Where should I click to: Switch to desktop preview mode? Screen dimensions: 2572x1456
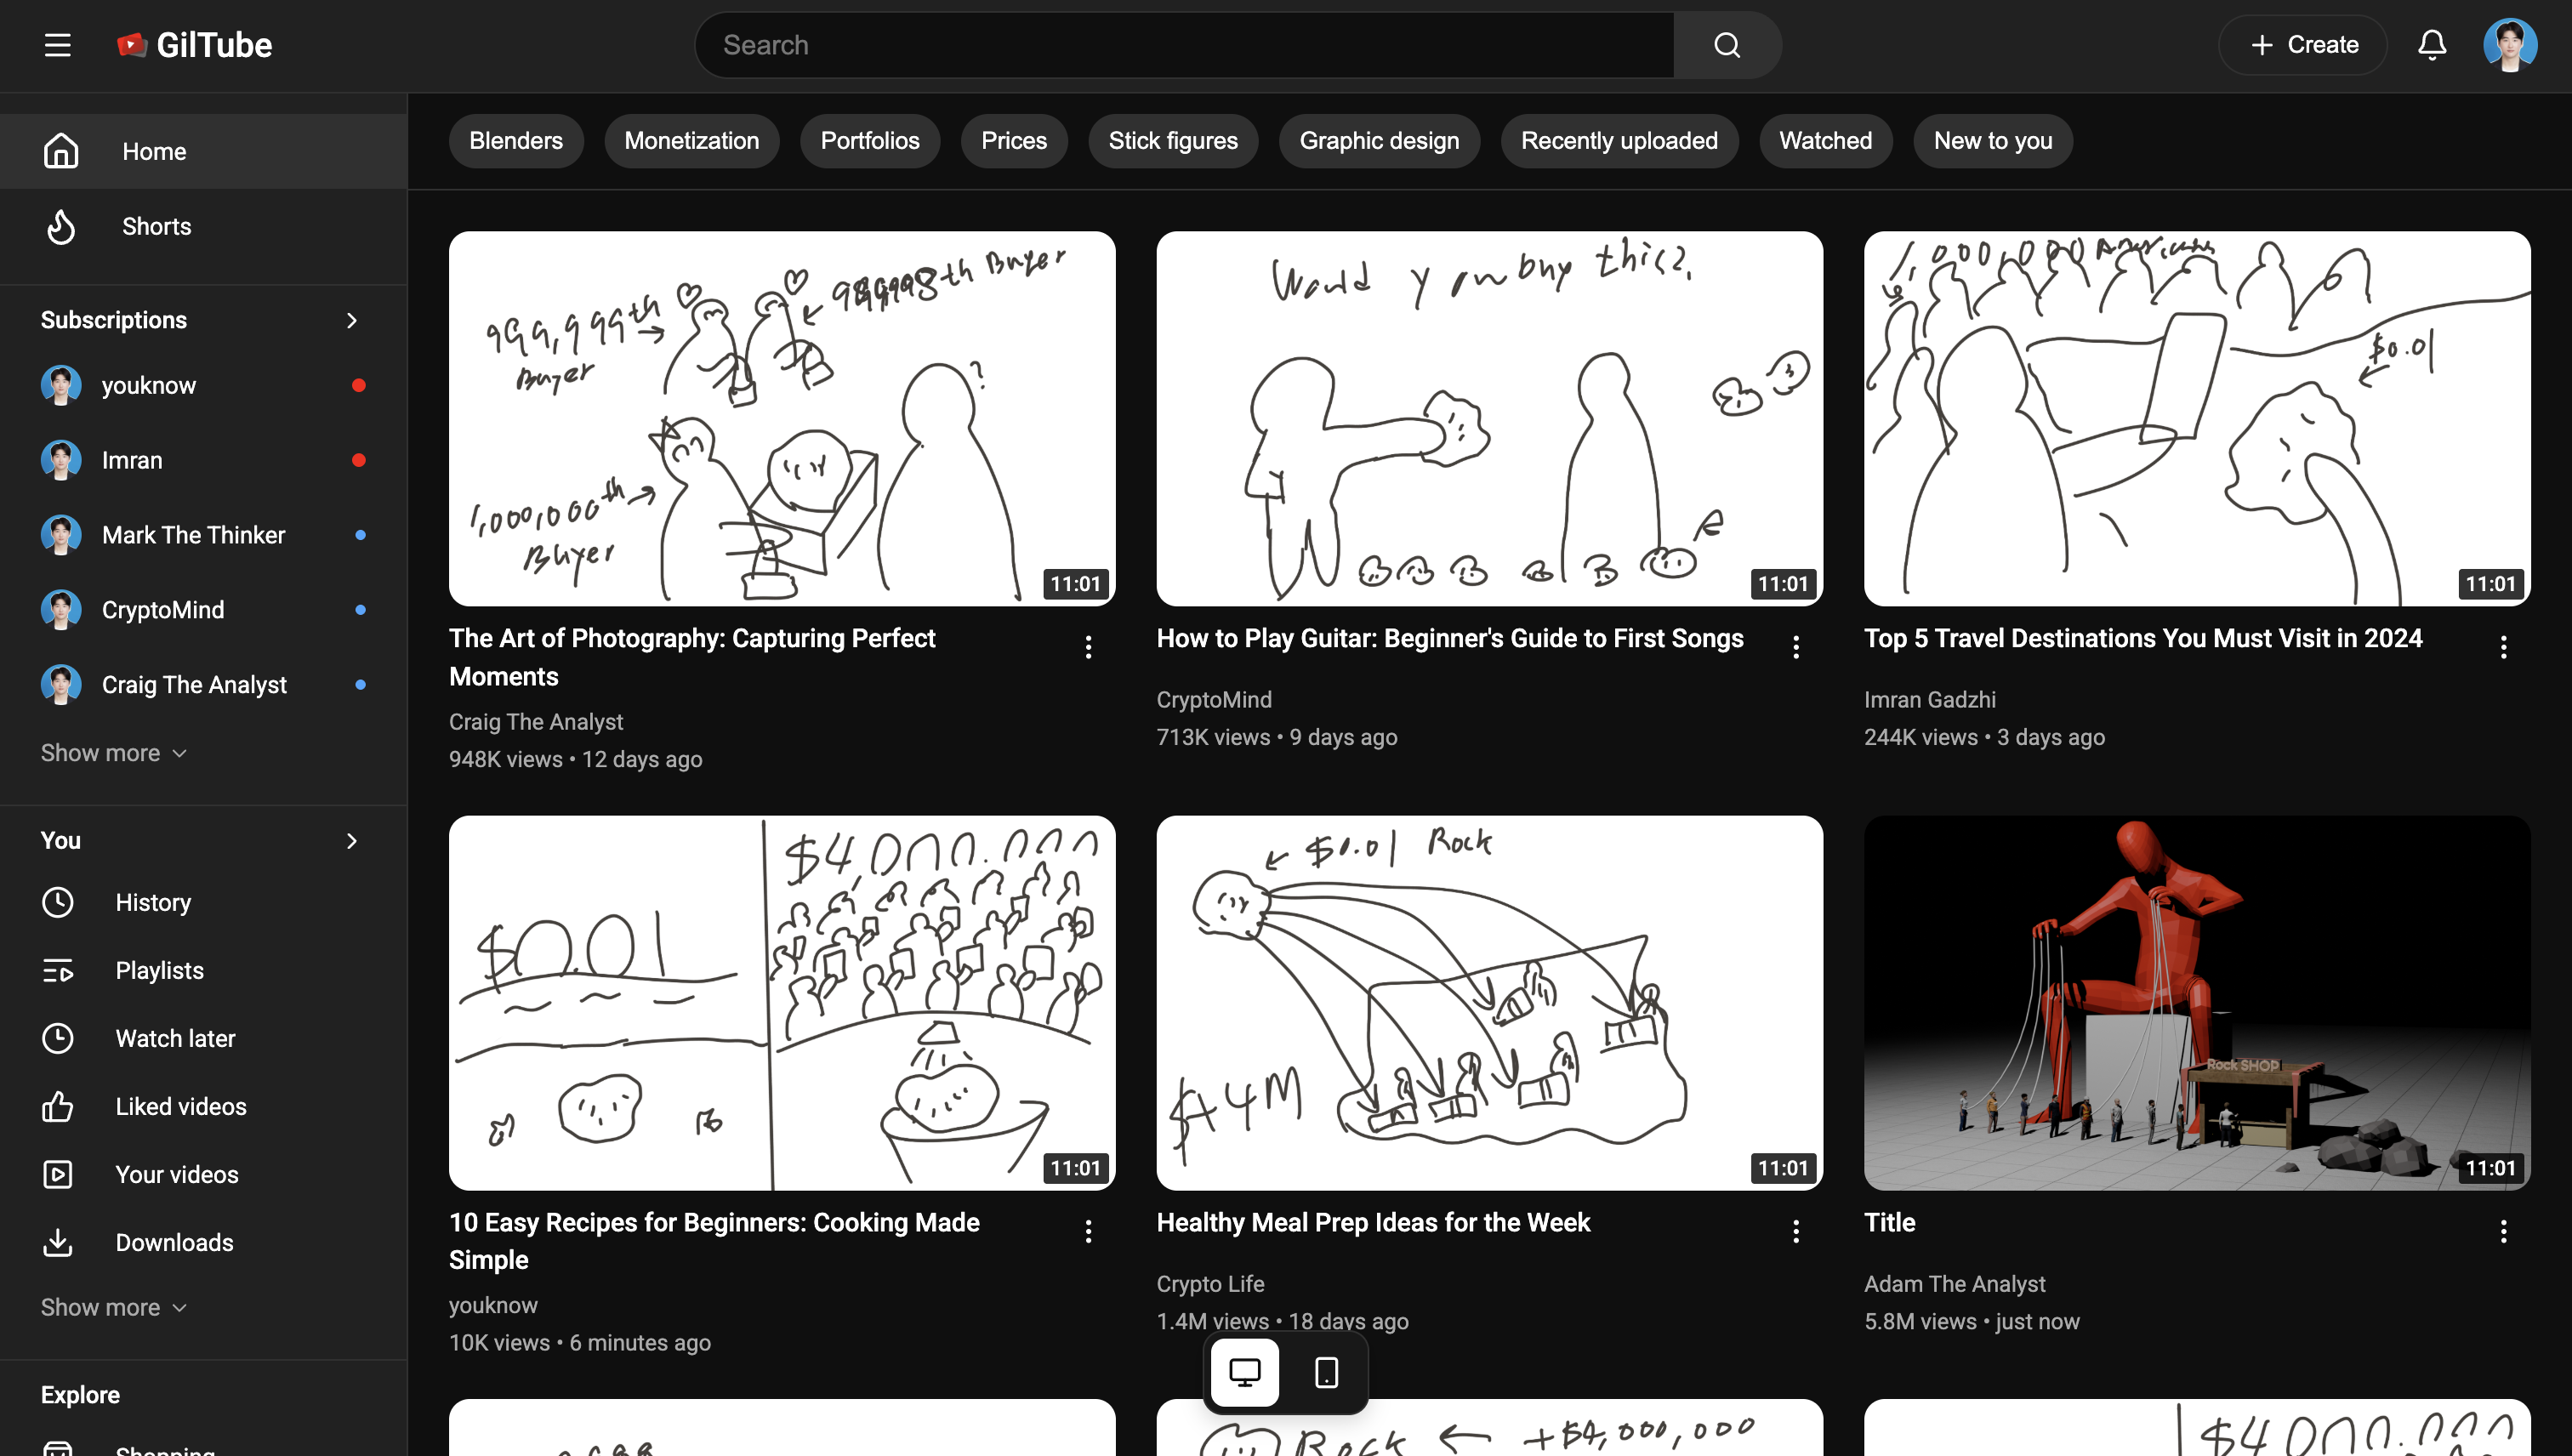1244,1371
